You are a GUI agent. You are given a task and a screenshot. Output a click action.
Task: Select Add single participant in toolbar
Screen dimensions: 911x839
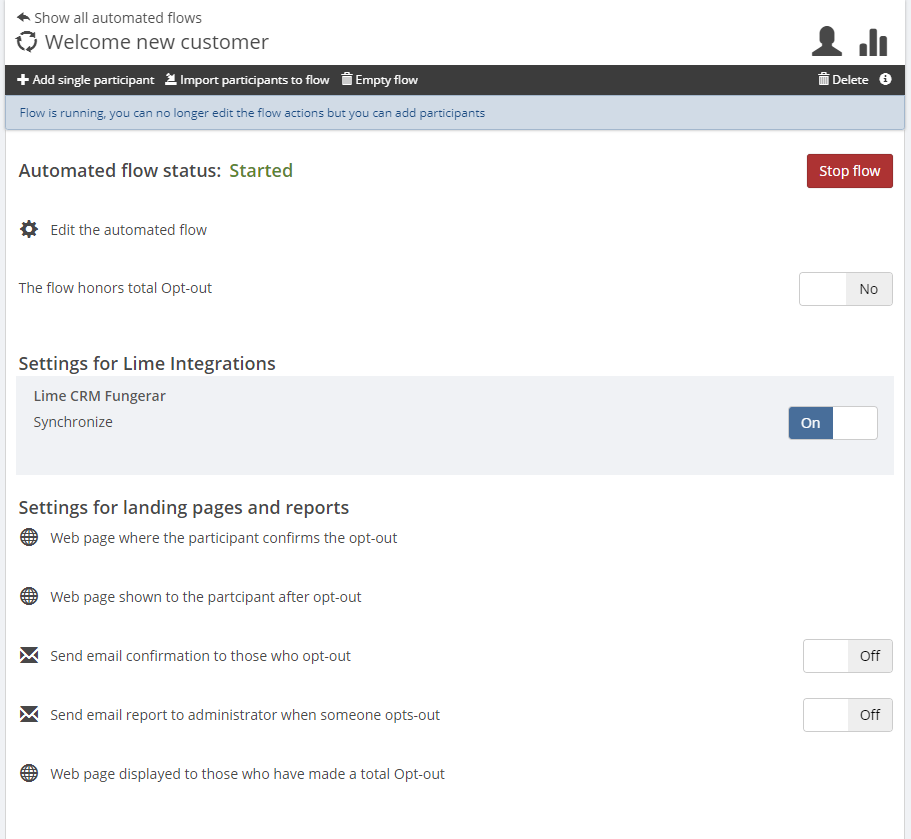point(86,80)
